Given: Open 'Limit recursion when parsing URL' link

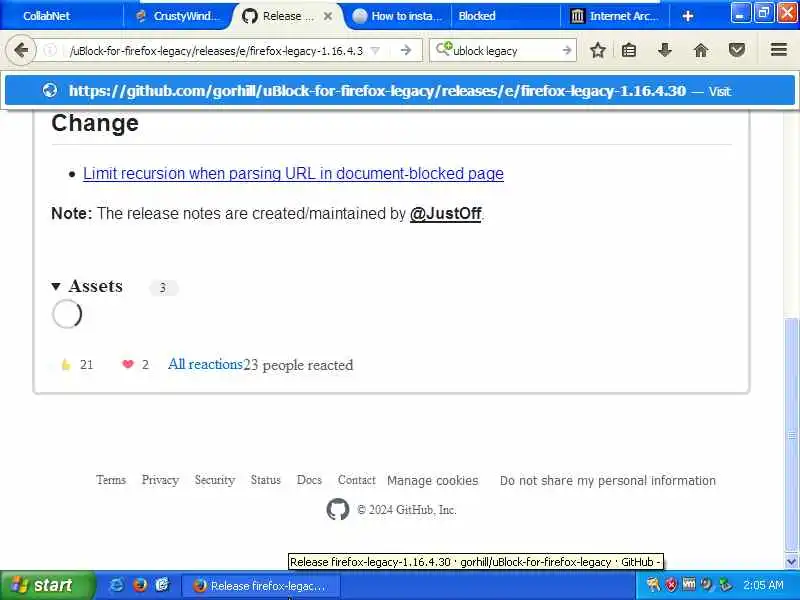Looking at the screenshot, I should [x=293, y=173].
